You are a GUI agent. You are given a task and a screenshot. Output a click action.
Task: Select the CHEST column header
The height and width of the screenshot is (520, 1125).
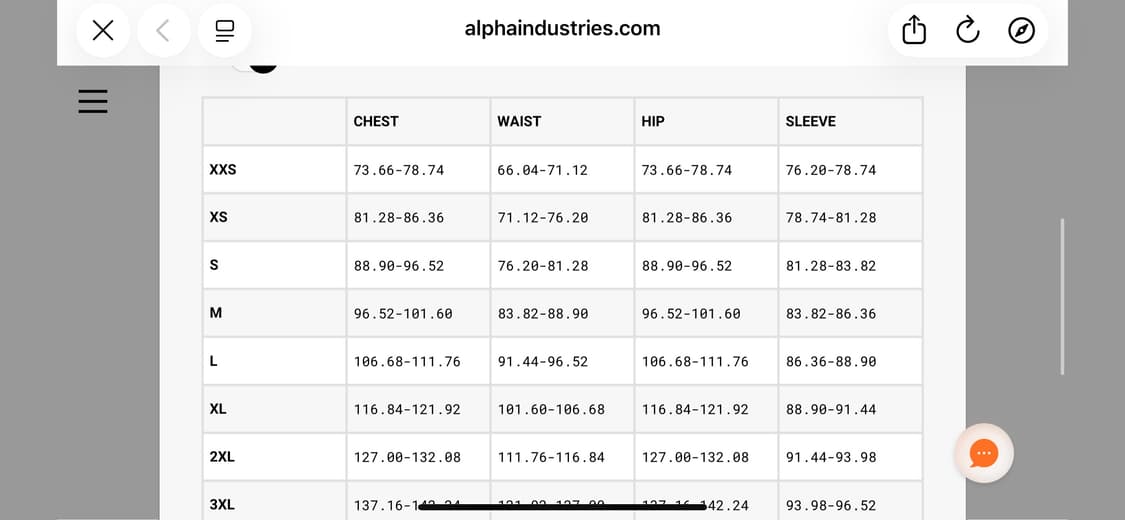(x=376, y=121)
